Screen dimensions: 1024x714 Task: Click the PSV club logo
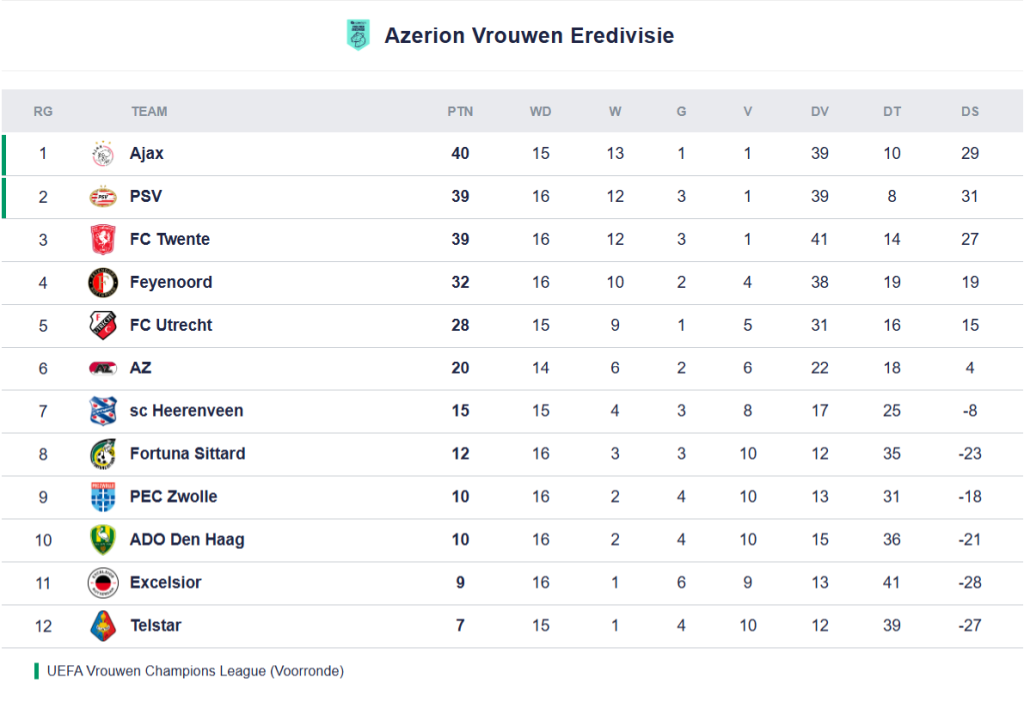coord(103,197)
